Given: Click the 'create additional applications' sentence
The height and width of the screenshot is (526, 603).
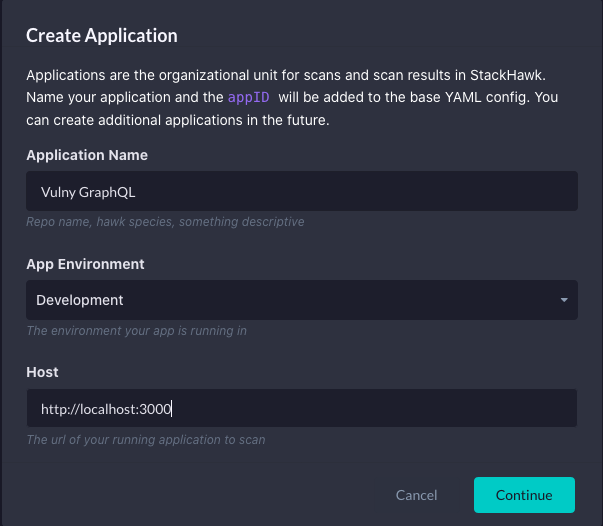Looking at the screenshot, I should tap(178, 120).
